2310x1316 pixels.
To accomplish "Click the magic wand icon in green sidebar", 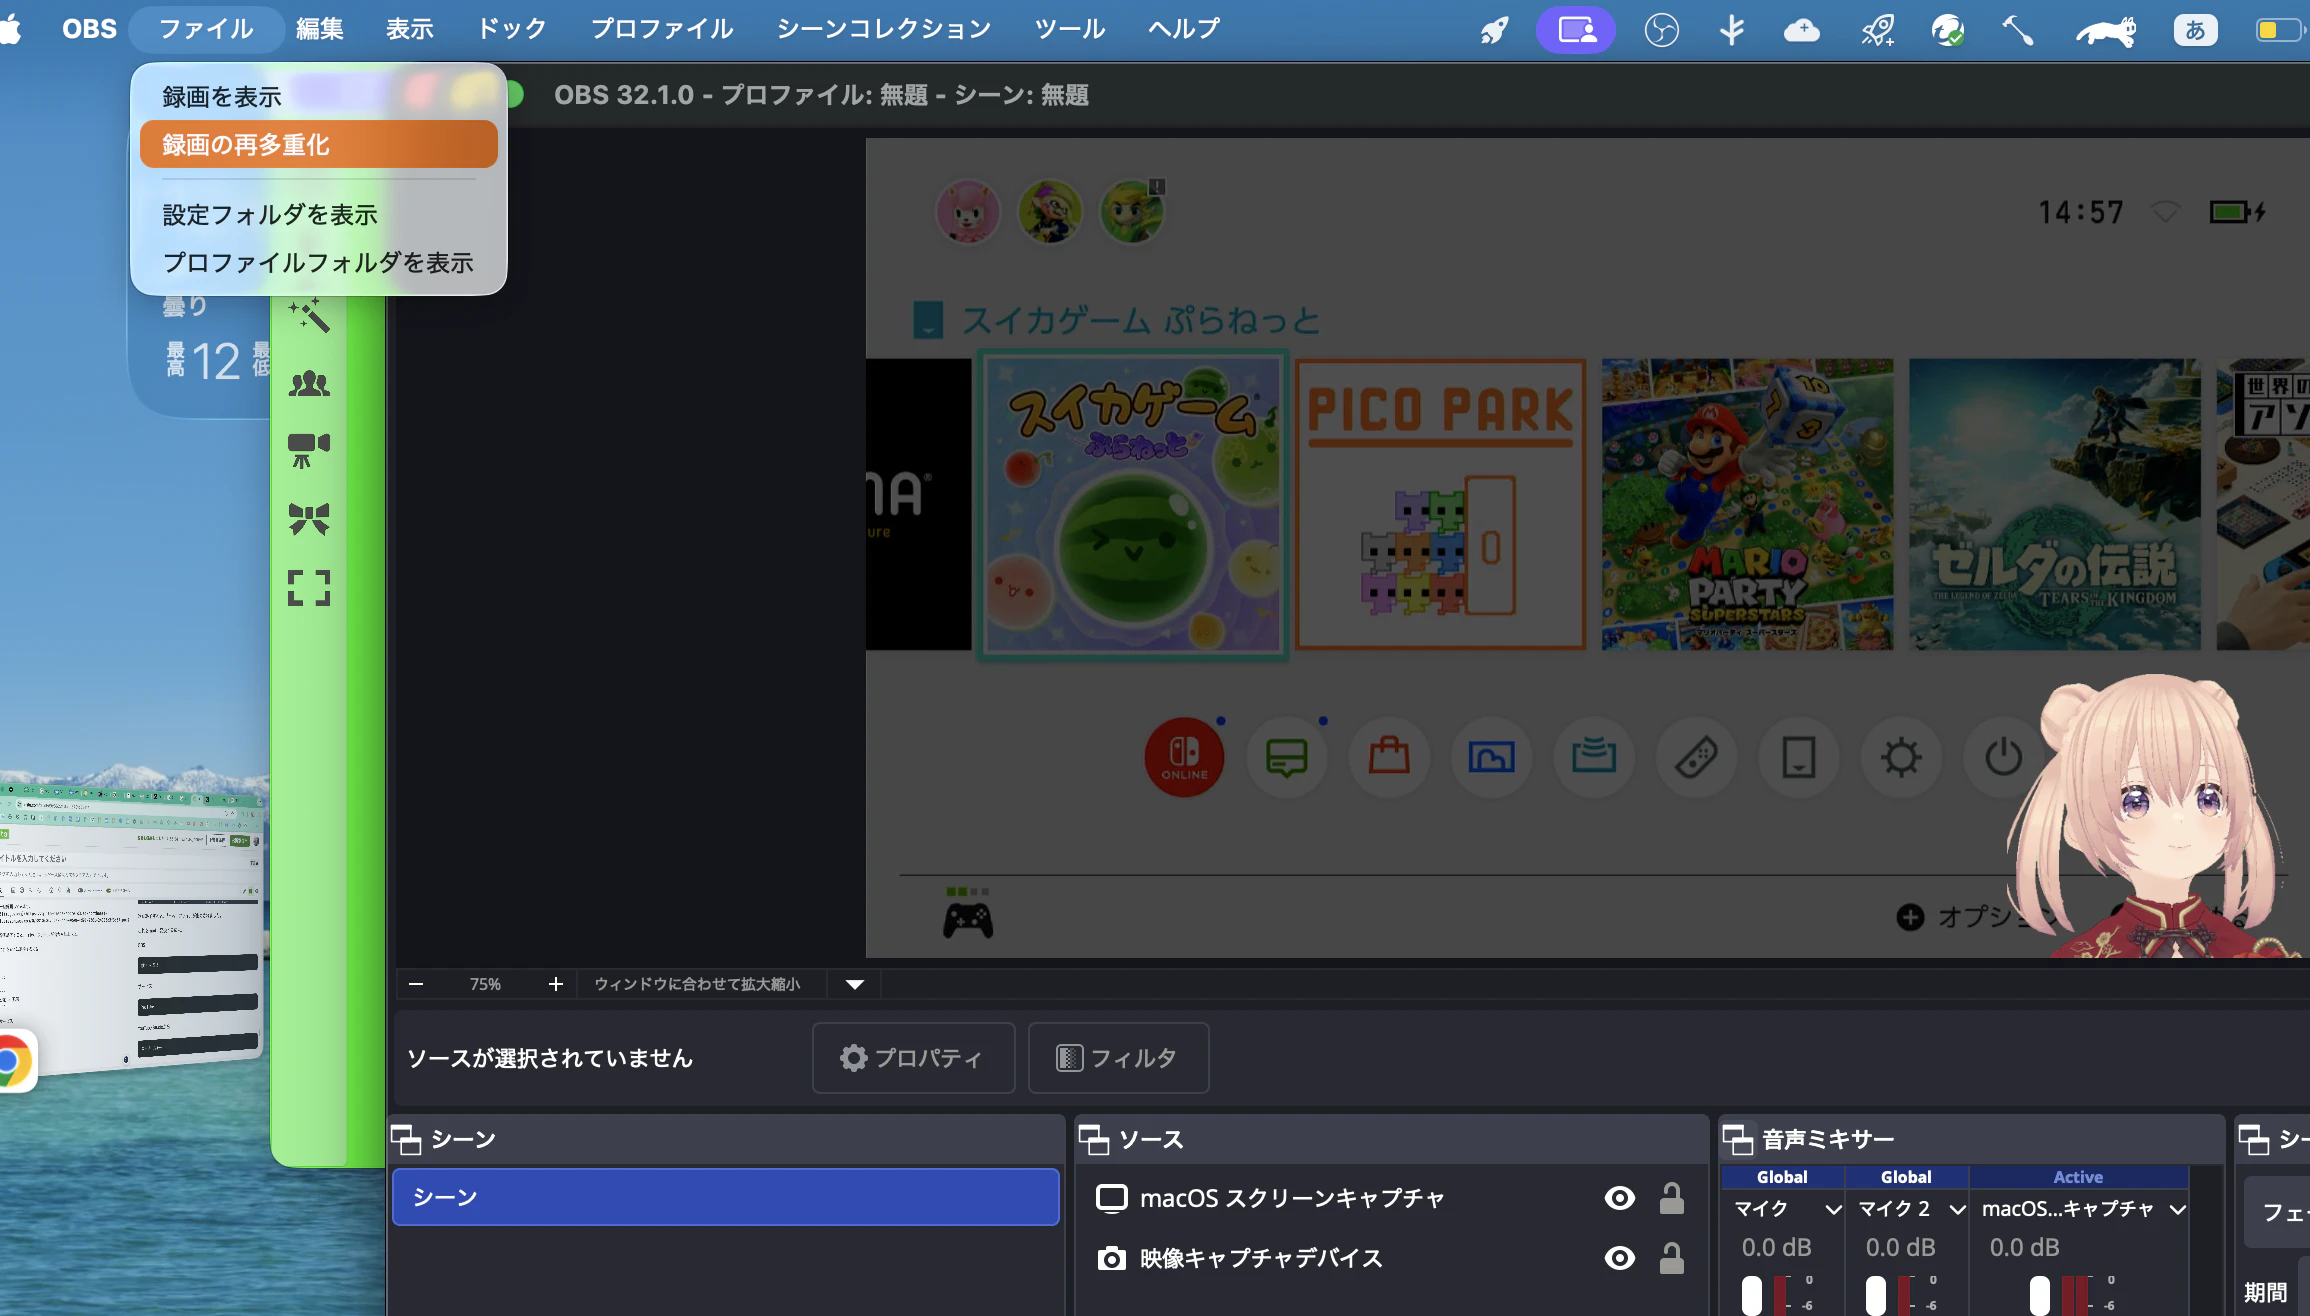I will point(309,316).
